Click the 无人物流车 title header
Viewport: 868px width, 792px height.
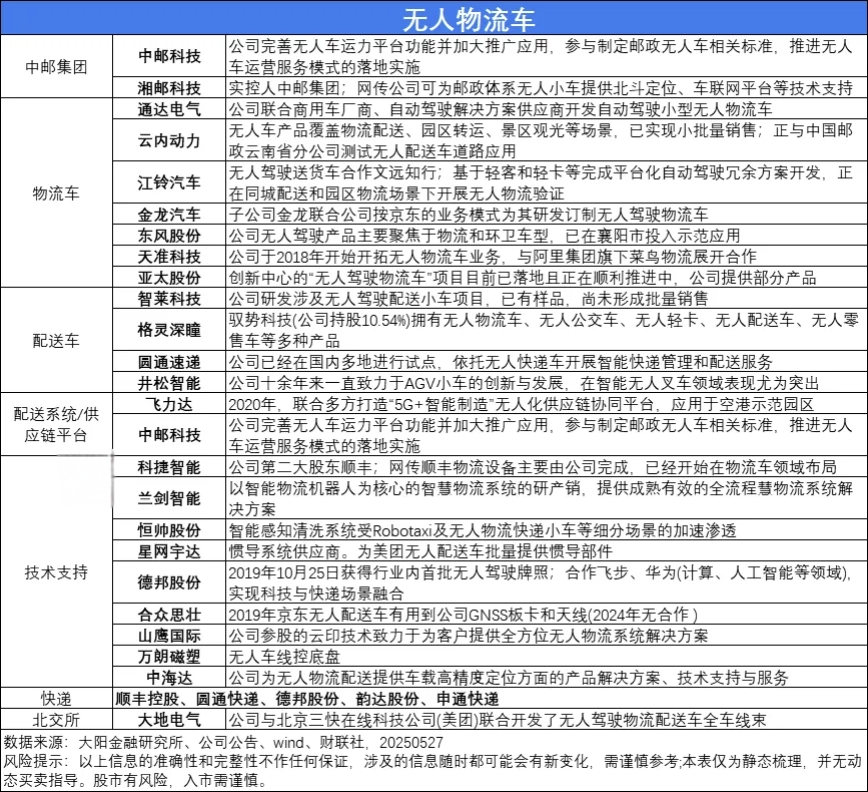click(434, 19)
